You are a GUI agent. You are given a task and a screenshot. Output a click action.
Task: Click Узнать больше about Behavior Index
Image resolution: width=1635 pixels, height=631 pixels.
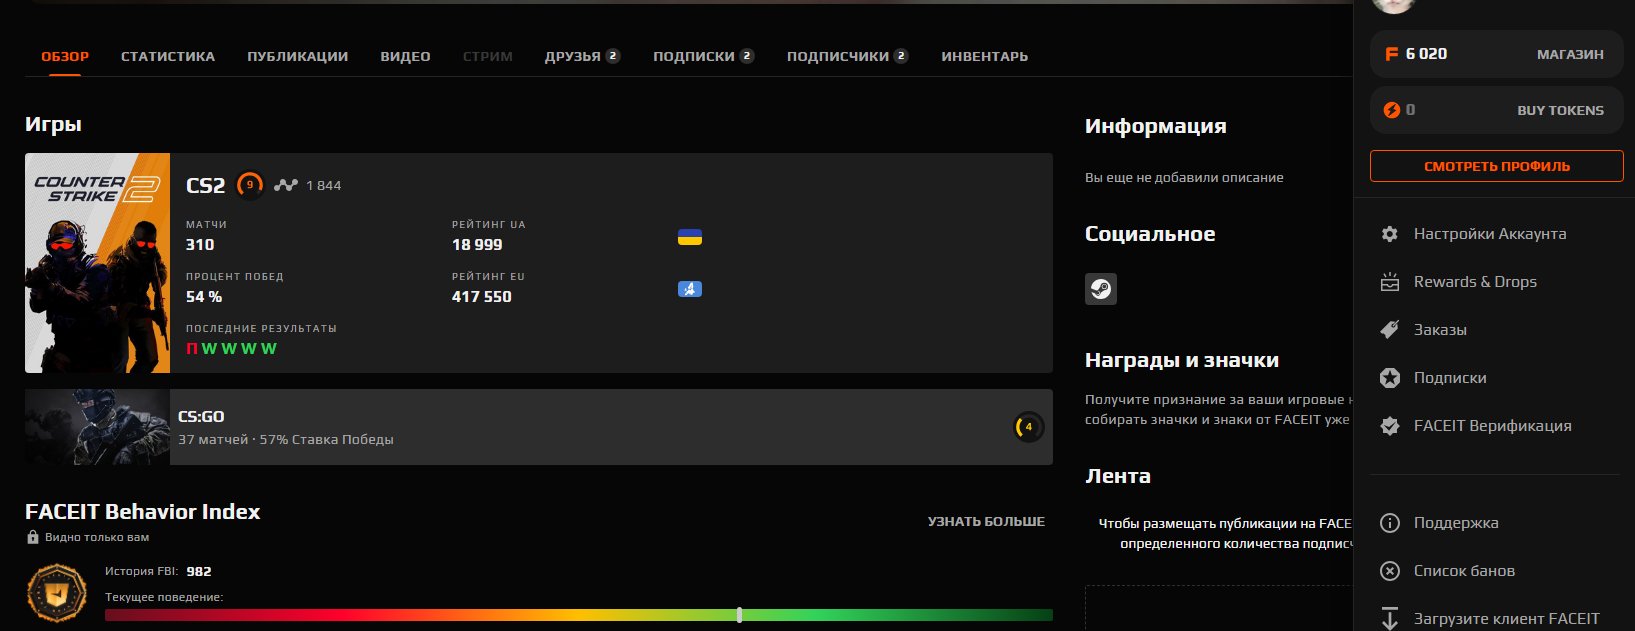pos(986,521)
